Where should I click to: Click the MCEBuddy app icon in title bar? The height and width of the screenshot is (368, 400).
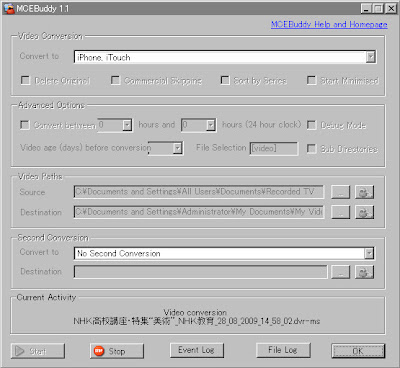pos(9,8)
